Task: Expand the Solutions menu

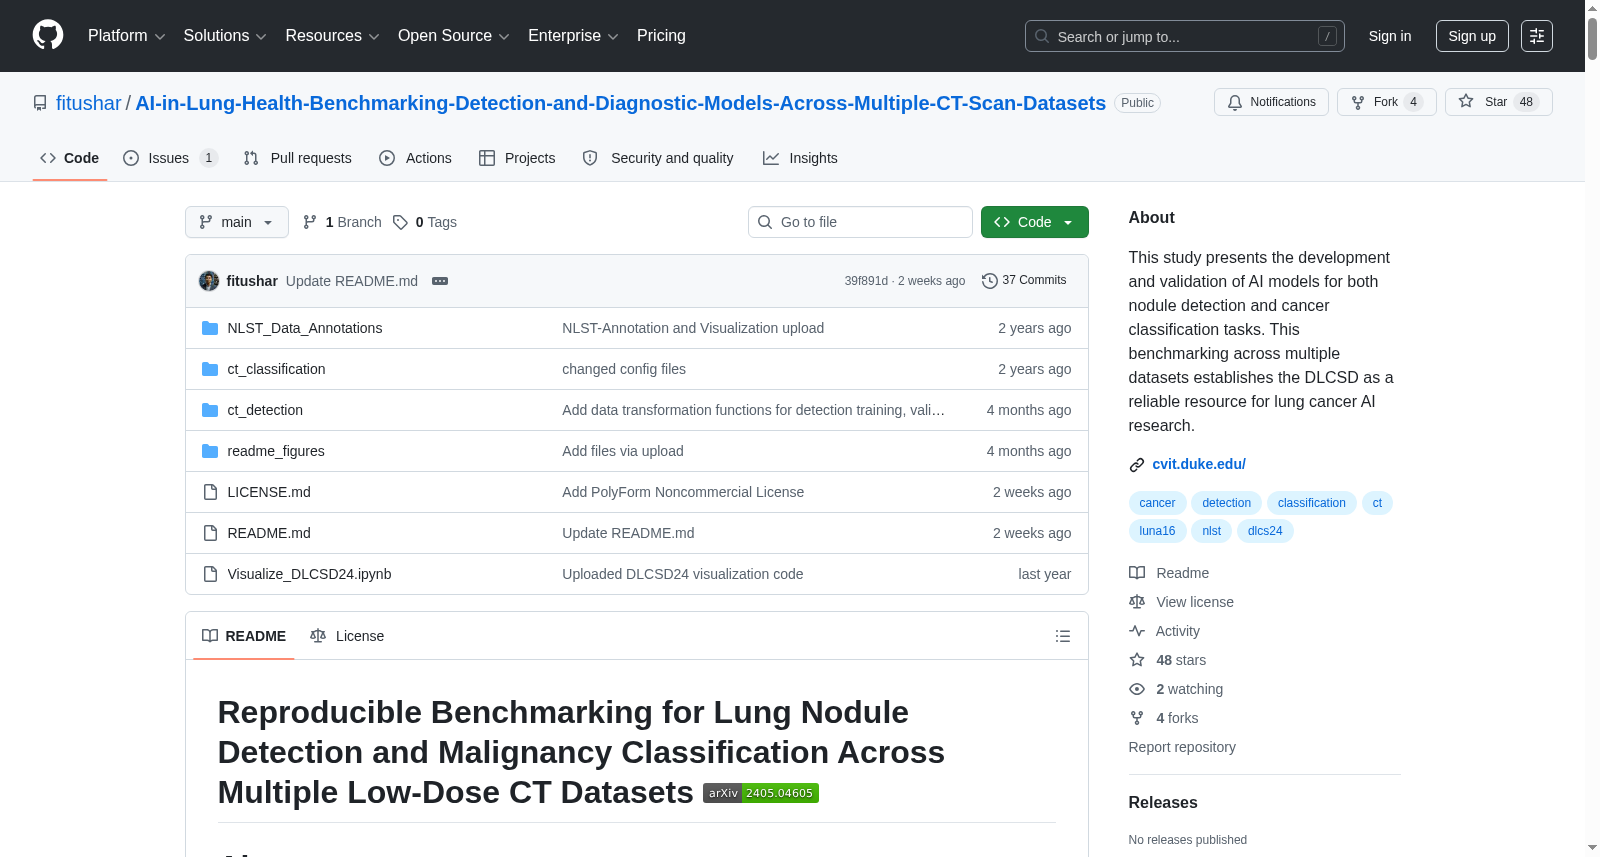Action: 225,36
